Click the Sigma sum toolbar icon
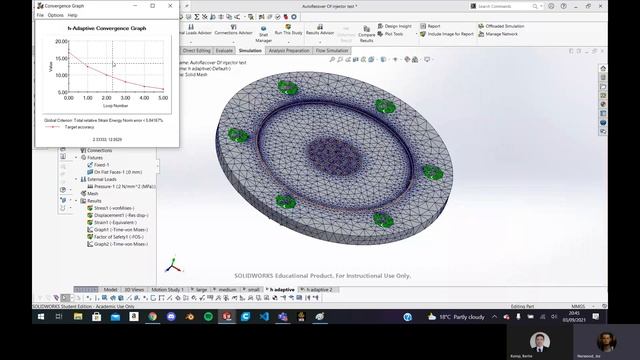 pos(197,17)
